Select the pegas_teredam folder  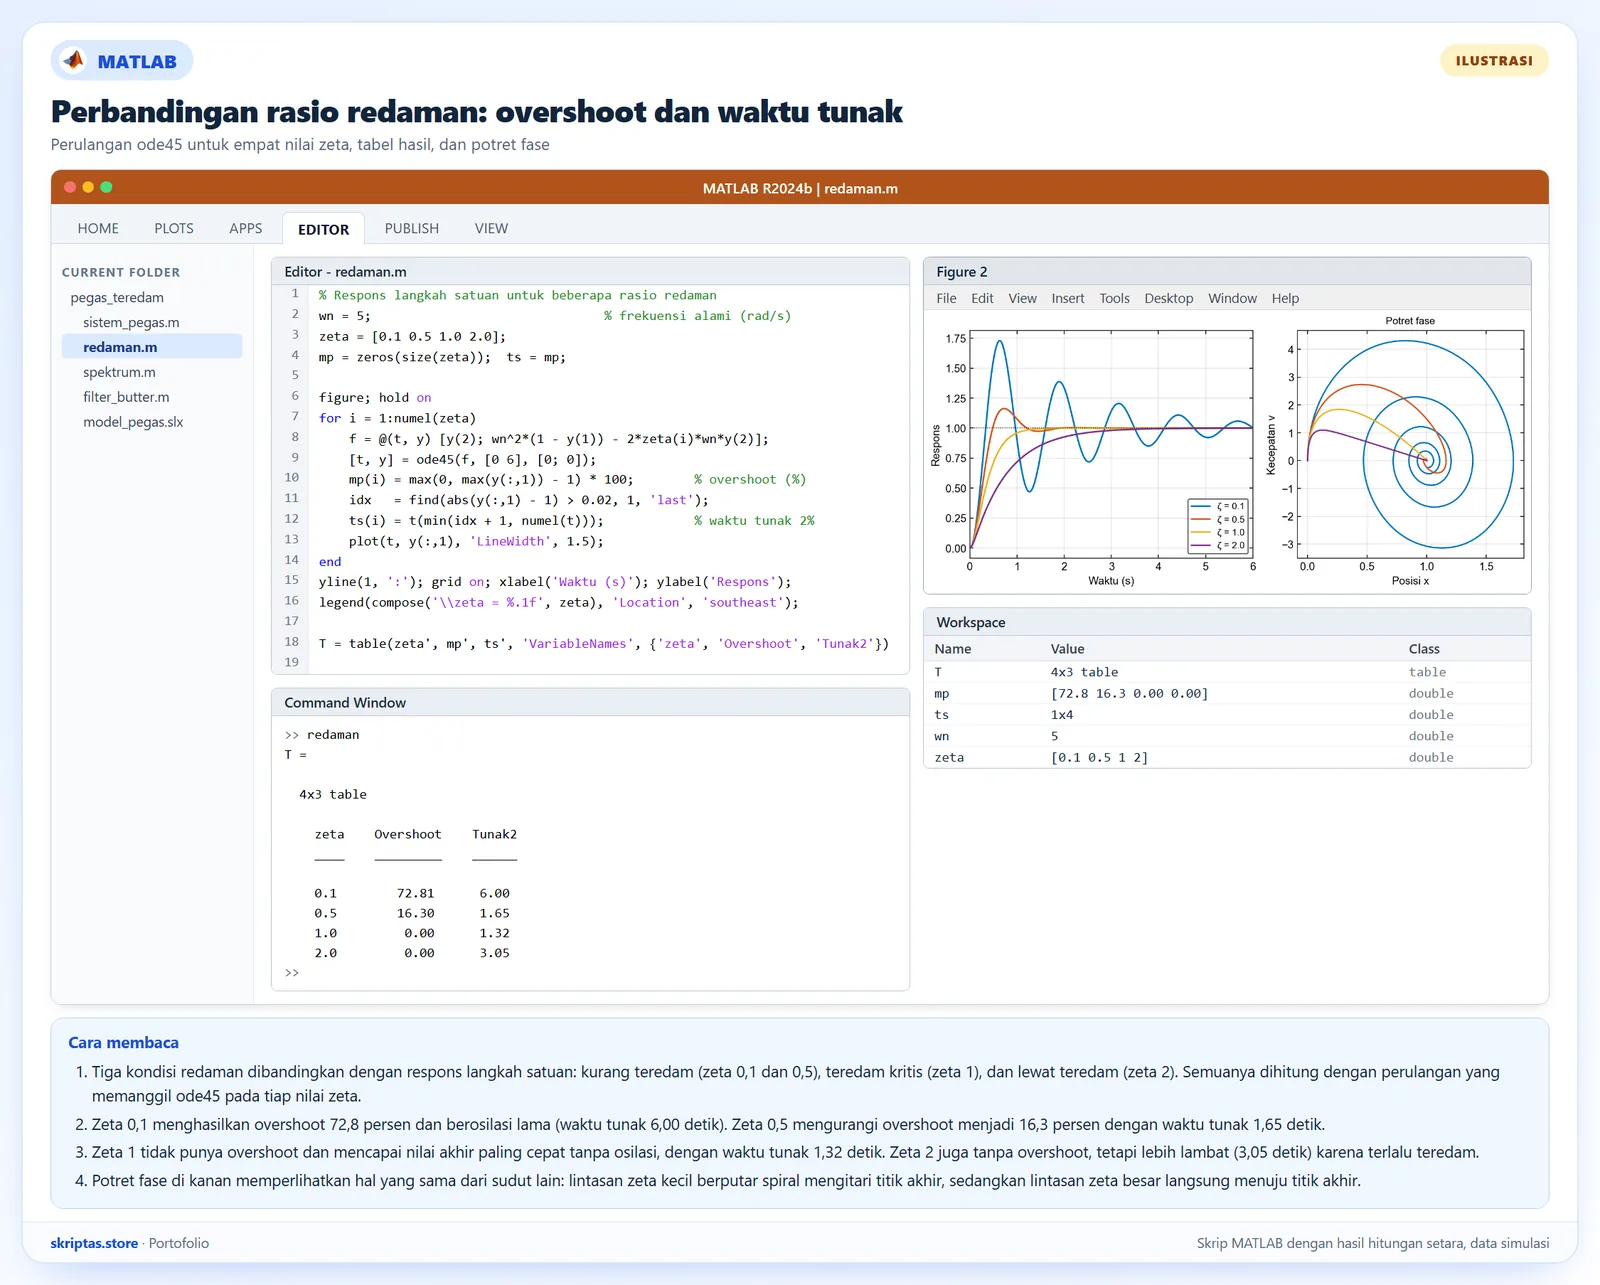117,298
